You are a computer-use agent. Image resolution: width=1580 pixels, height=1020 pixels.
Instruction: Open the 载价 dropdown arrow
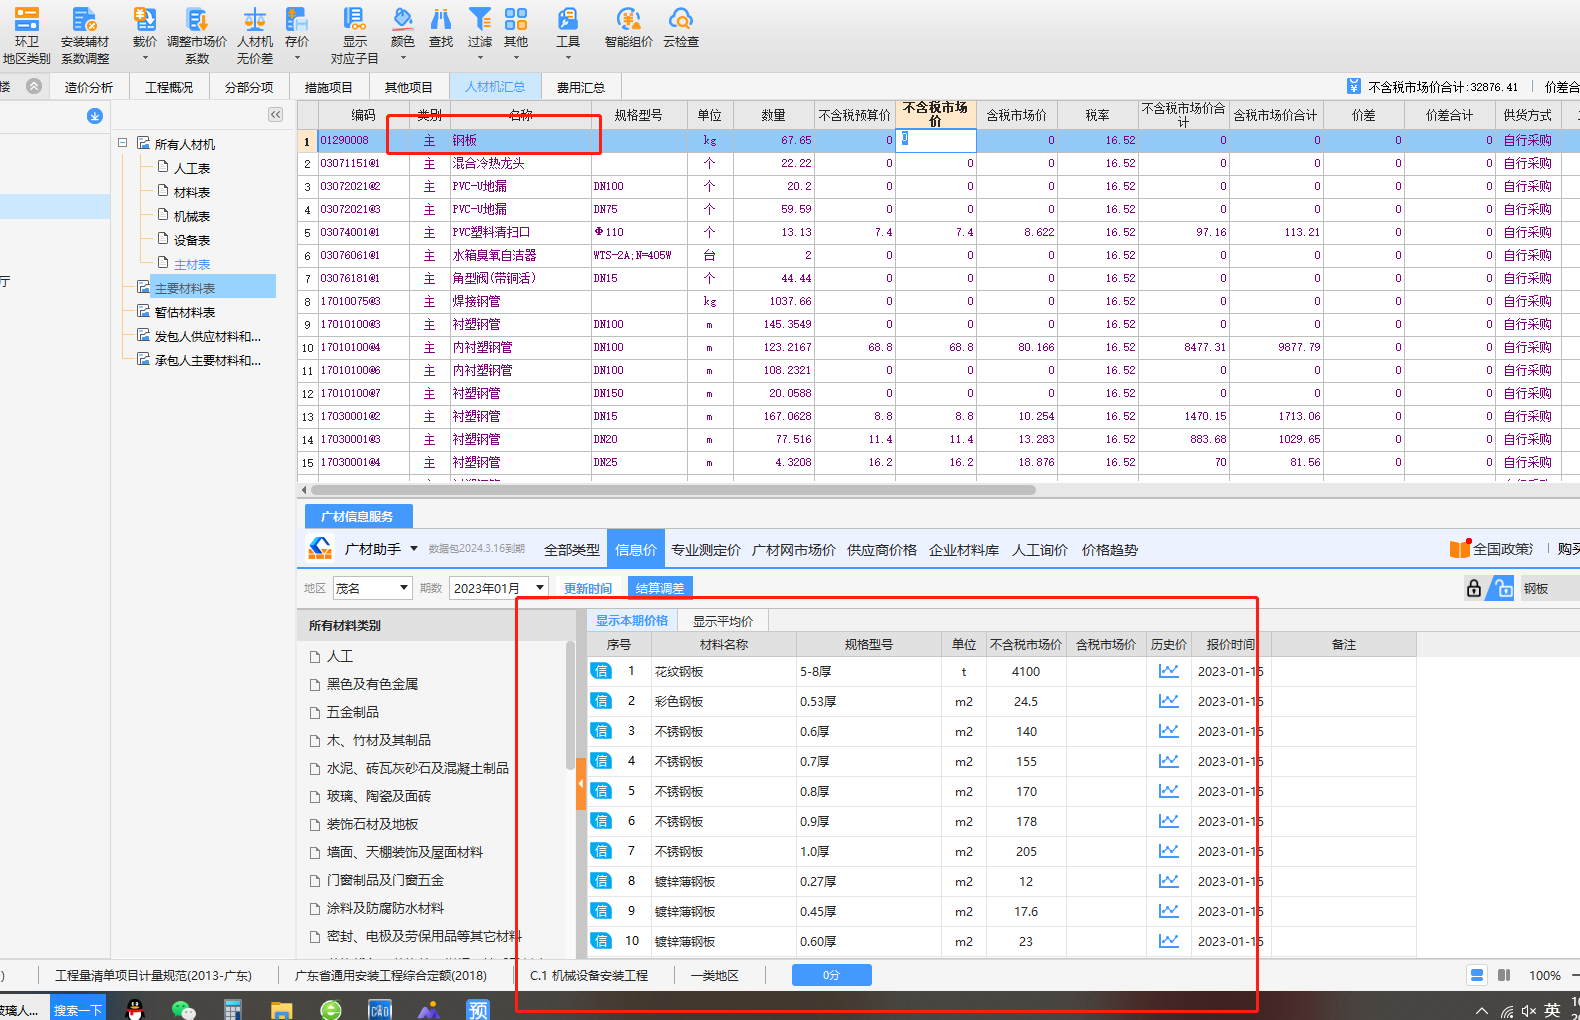pyautogui.click(x=145, y=58)
